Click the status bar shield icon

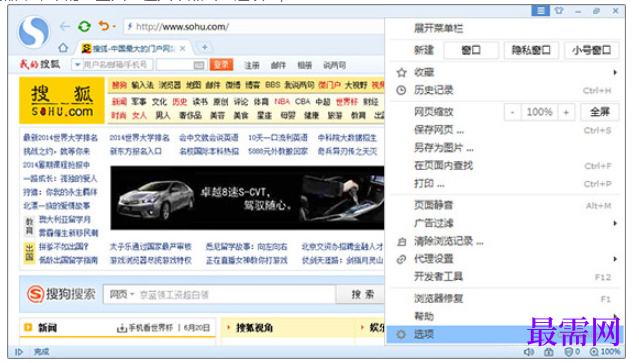(x=568, y=352)
